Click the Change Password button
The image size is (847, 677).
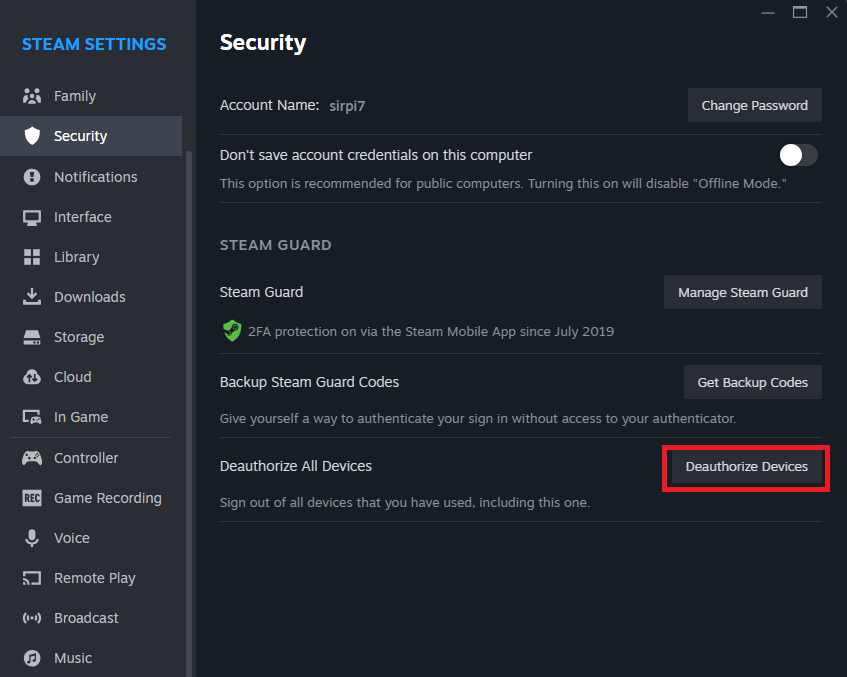[x=755, y=105]
